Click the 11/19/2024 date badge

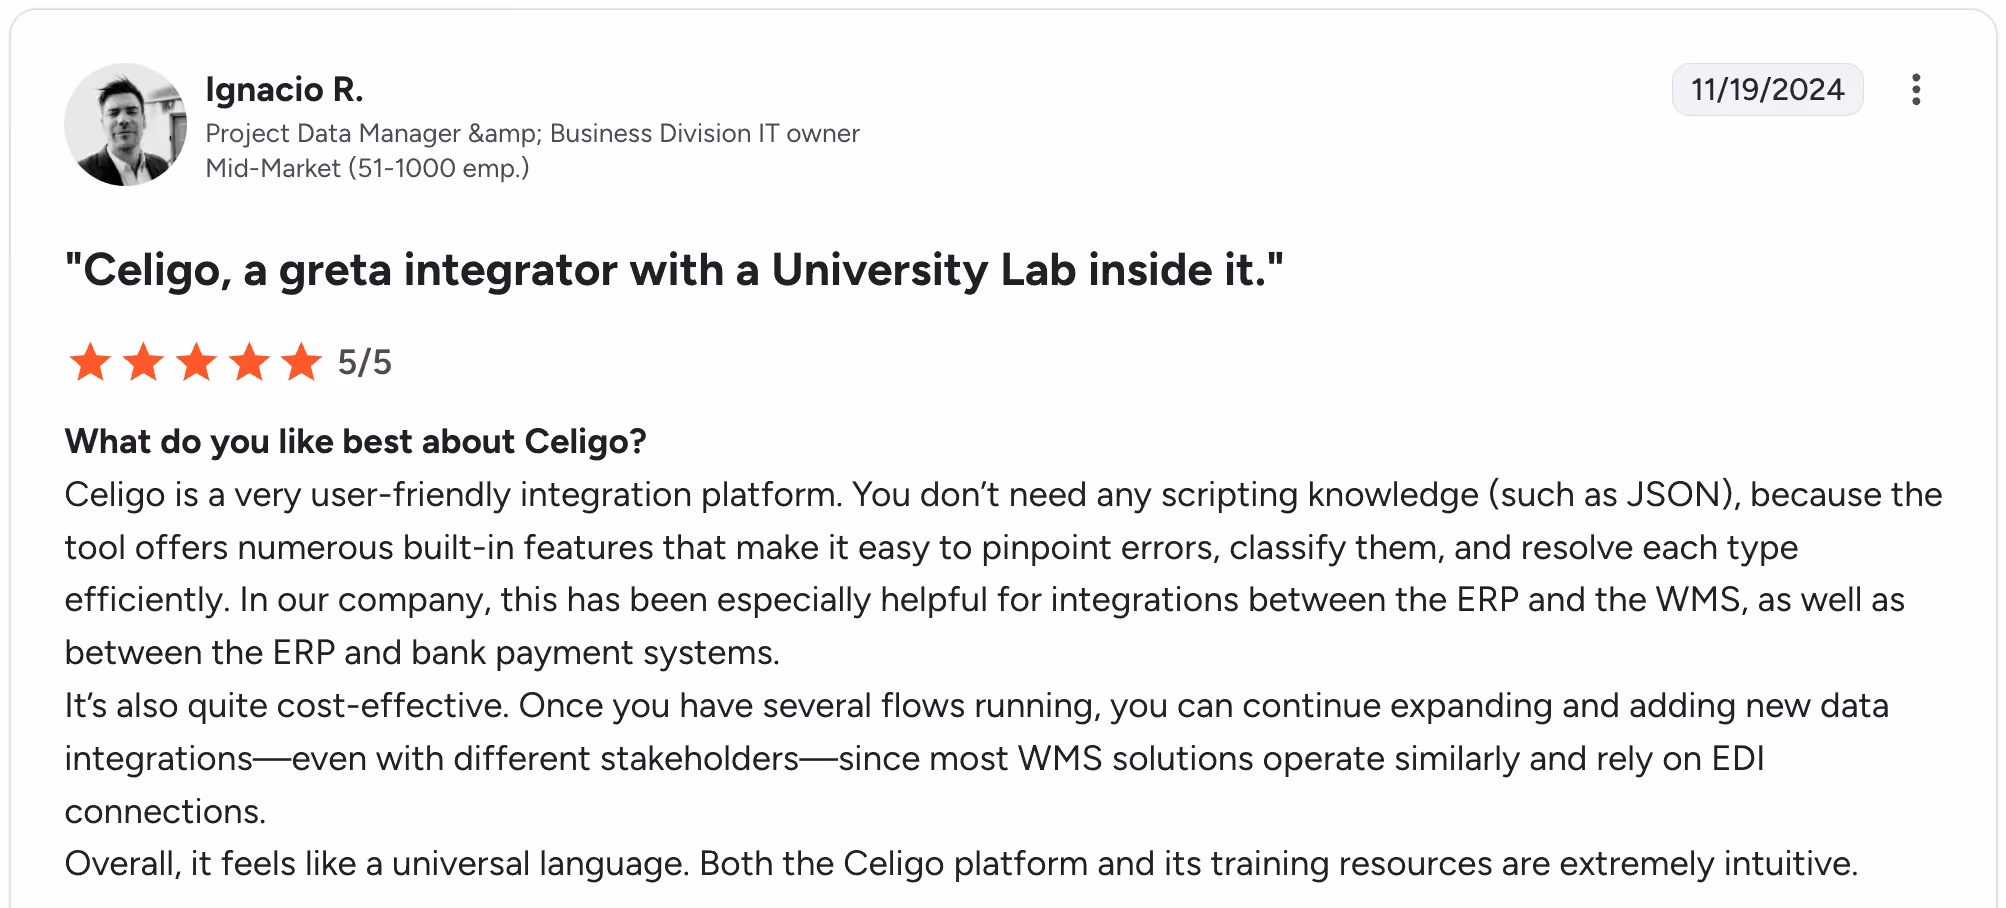[1767, 89]
